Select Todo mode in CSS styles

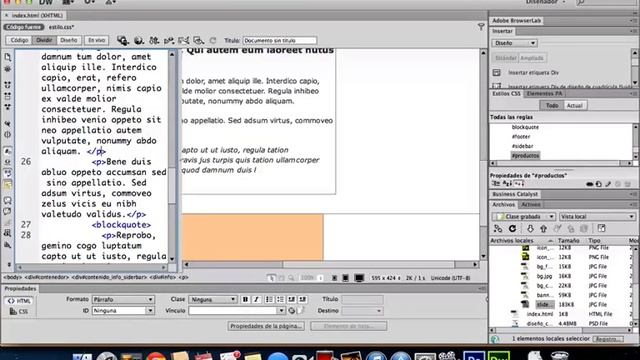point(552,106)
